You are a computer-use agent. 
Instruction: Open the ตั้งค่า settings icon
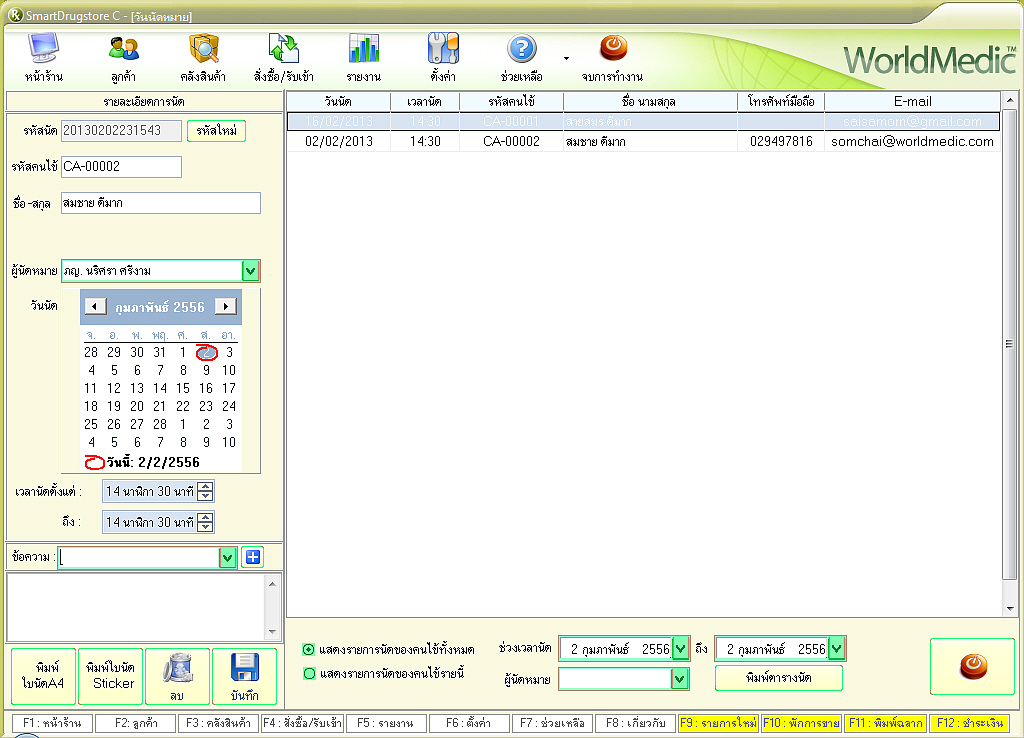pyautogui.click(x=443, y=50)
